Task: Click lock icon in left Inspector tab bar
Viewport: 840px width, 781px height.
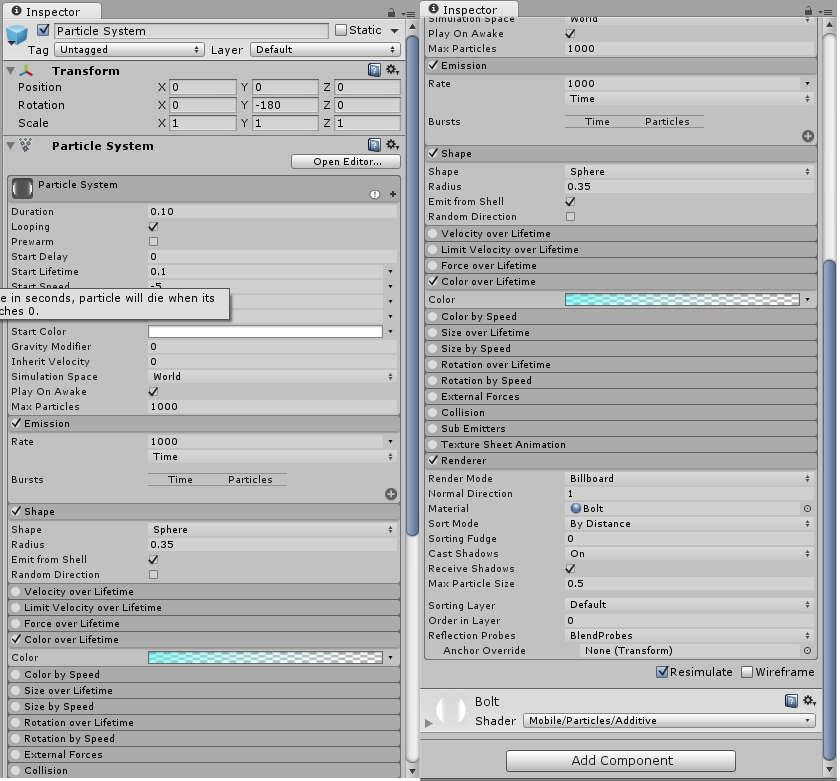Action: [391, 12]
